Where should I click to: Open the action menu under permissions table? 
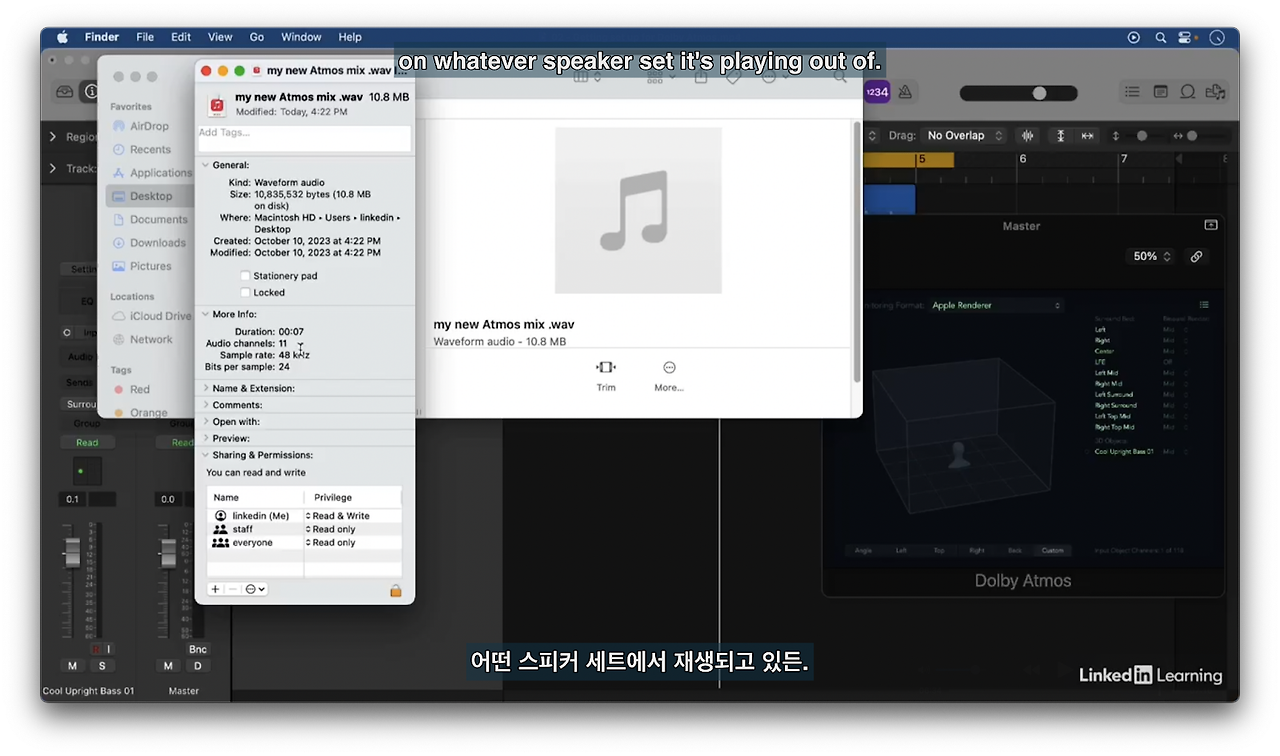pos(255,589)
